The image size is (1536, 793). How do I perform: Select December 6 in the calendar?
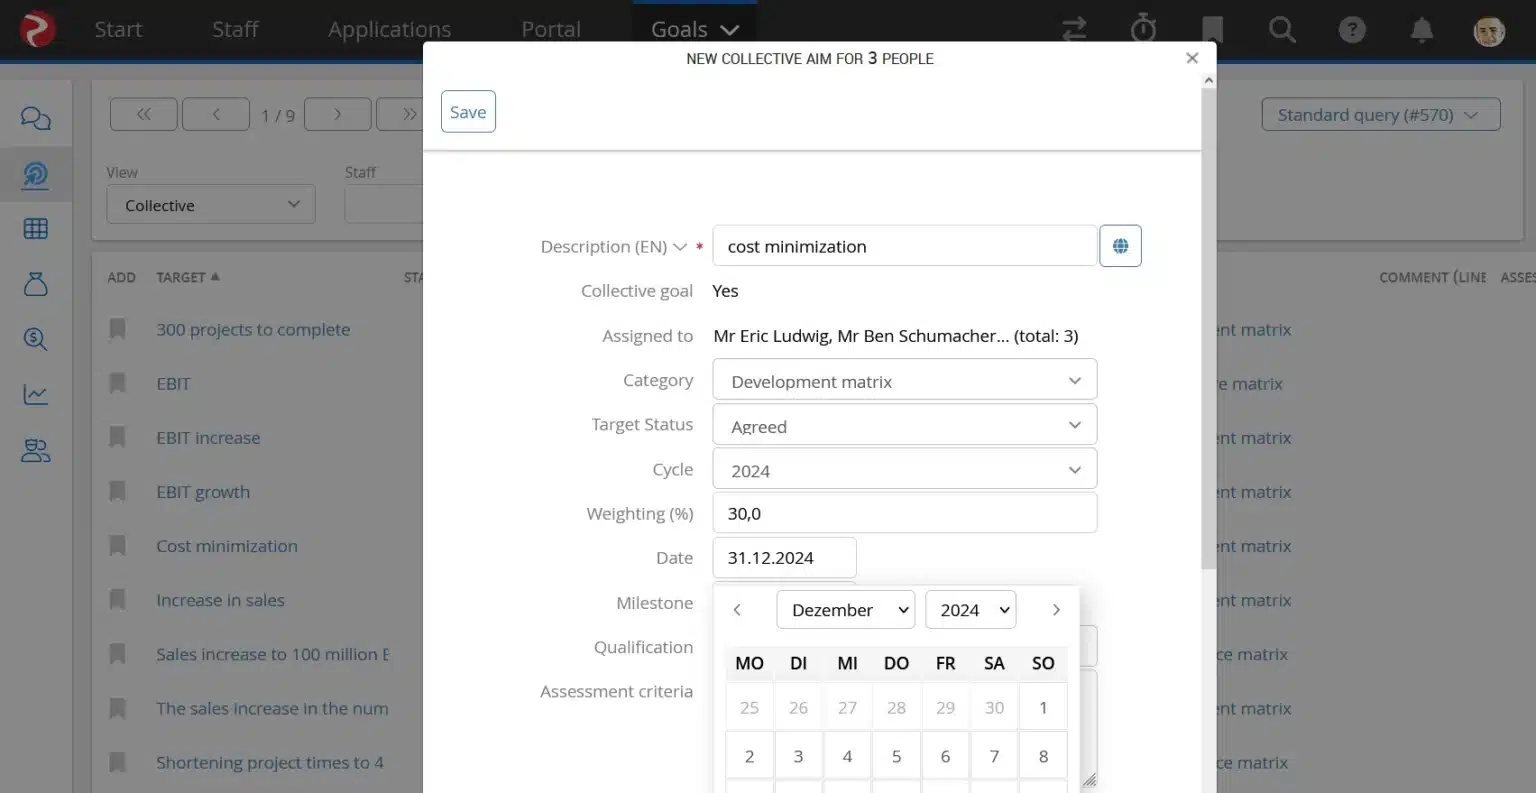[x=945, y=755]
